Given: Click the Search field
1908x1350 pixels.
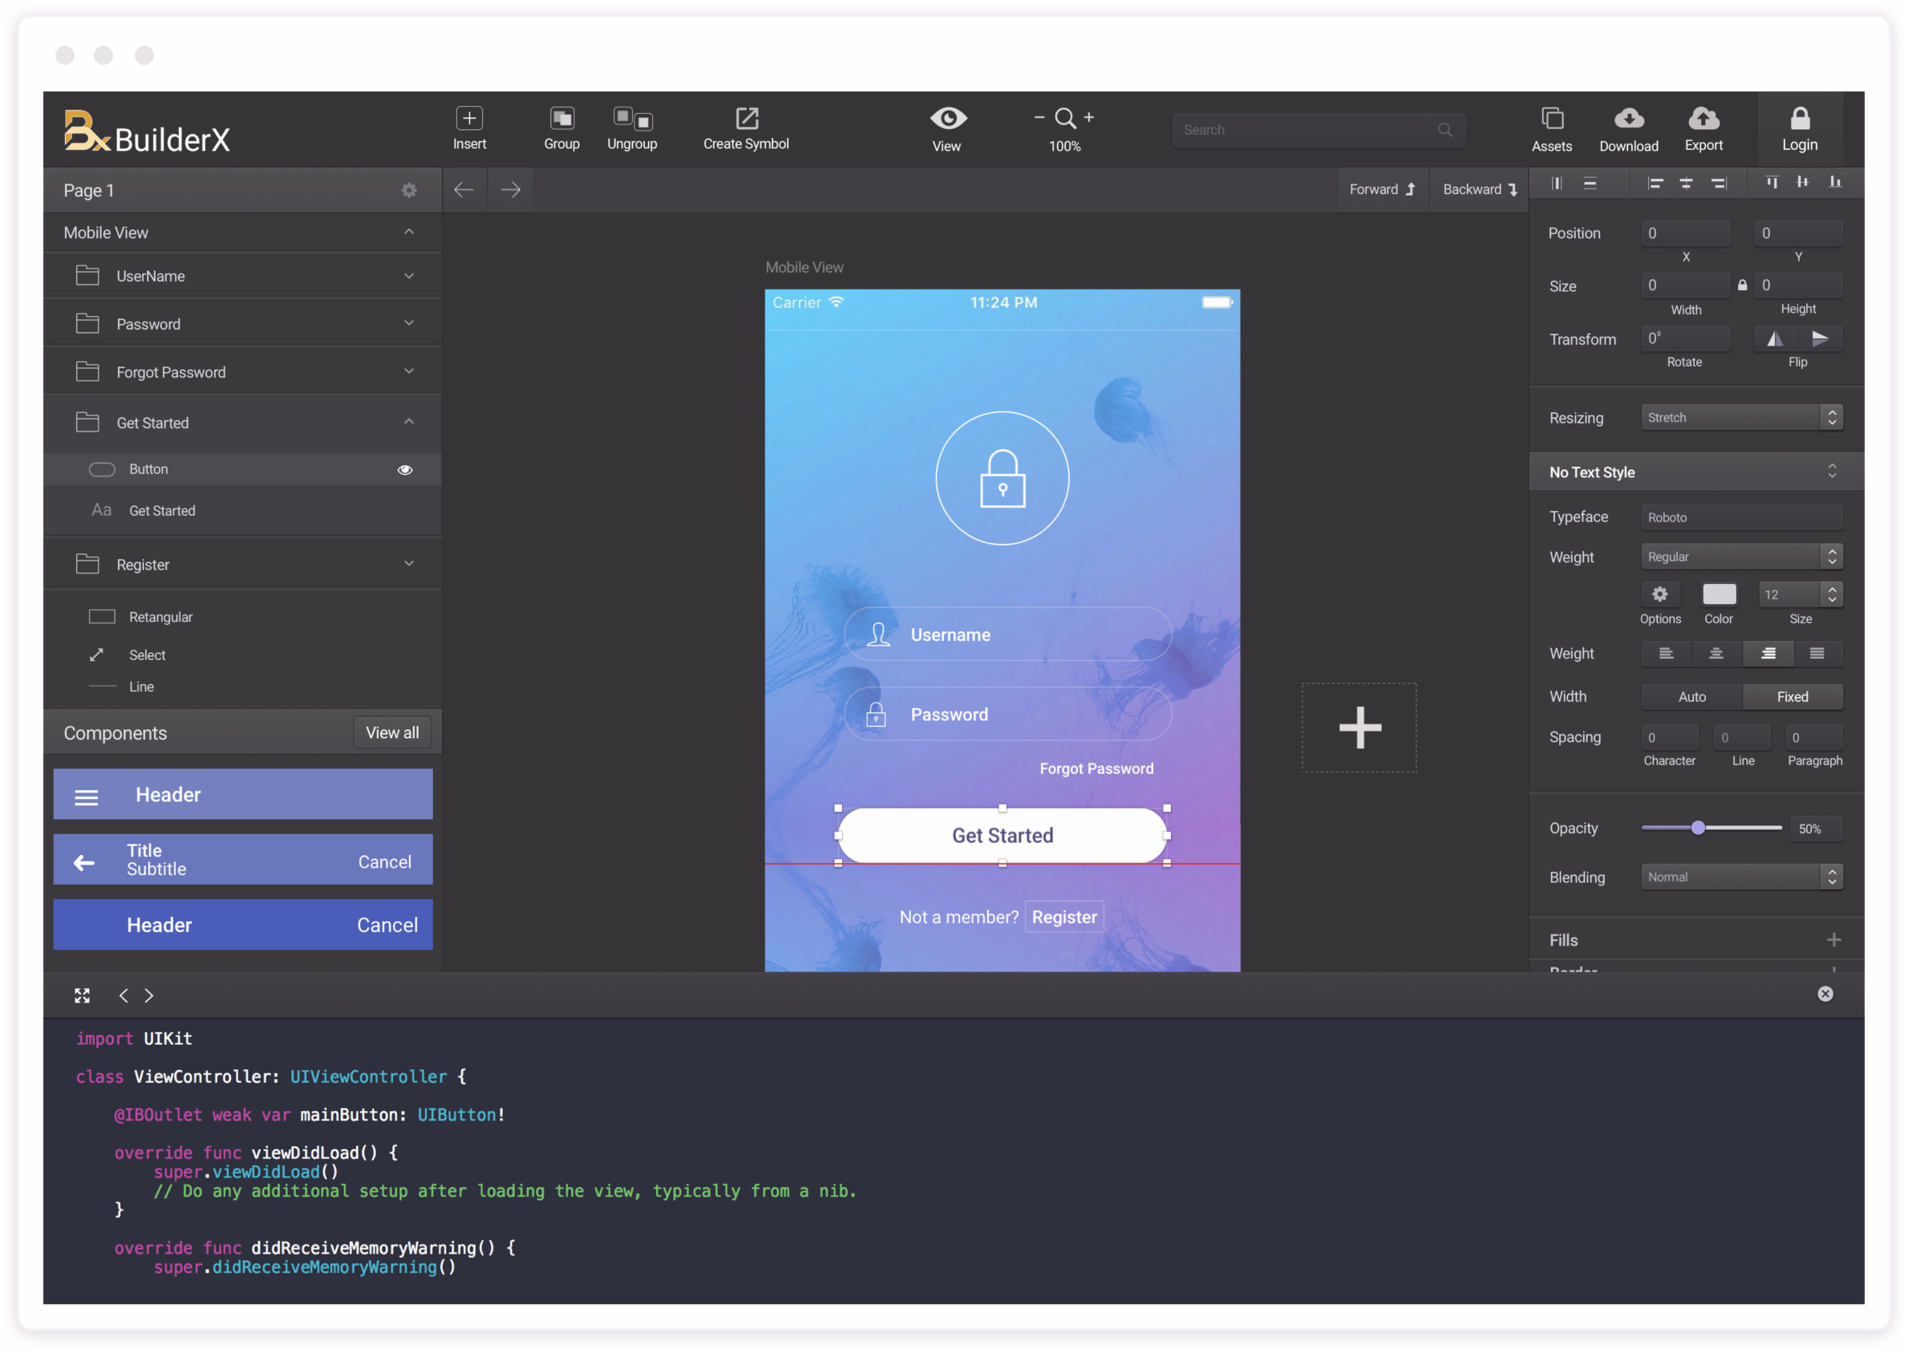Looking at the screenshot, I should [1318, 130].
